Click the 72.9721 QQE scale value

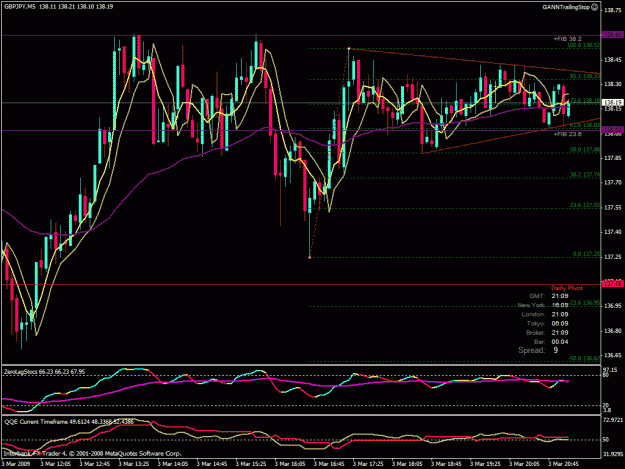[613, 420]
